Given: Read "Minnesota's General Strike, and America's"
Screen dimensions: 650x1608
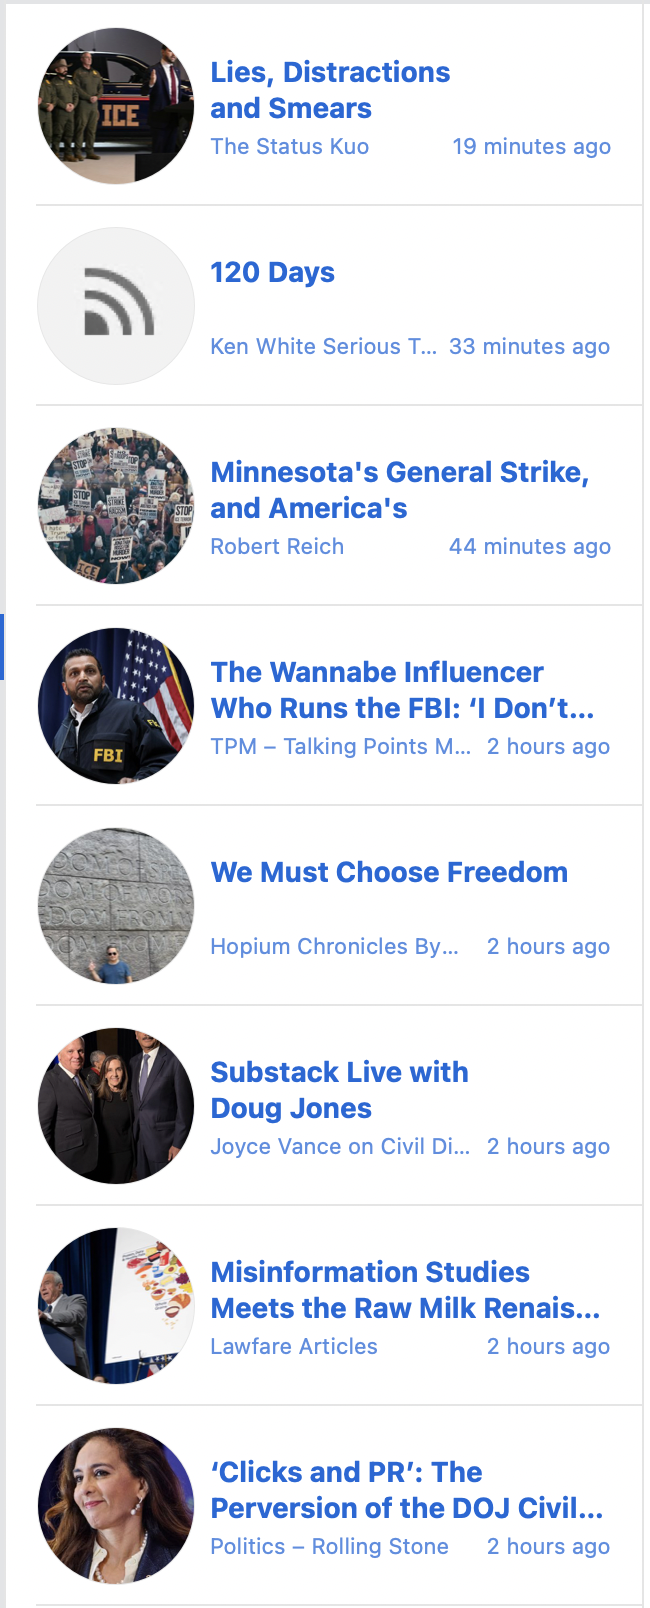Looking at the screenshot, I should tap(399, 490).
